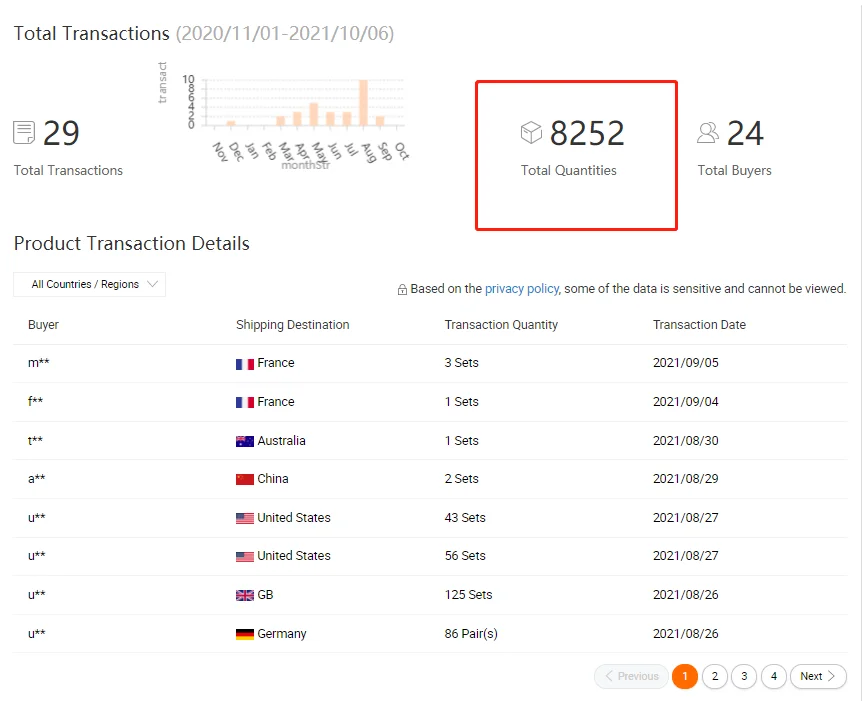Click the China flag icon
Image resolution: width=862 pixels, height=701 pixels.
[x=245, y=479]
